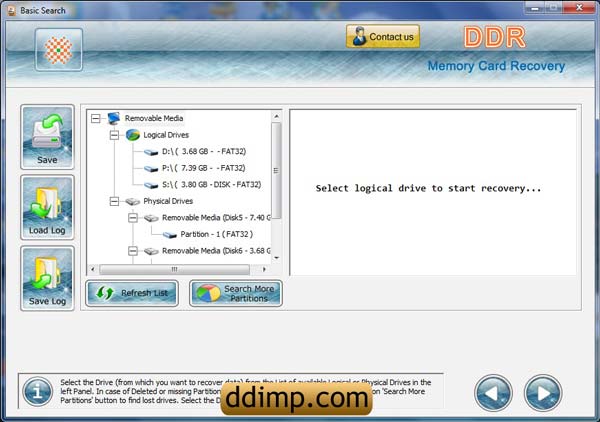Go to previous step with back arrow
Screen dimensions: 600x422
493,393
